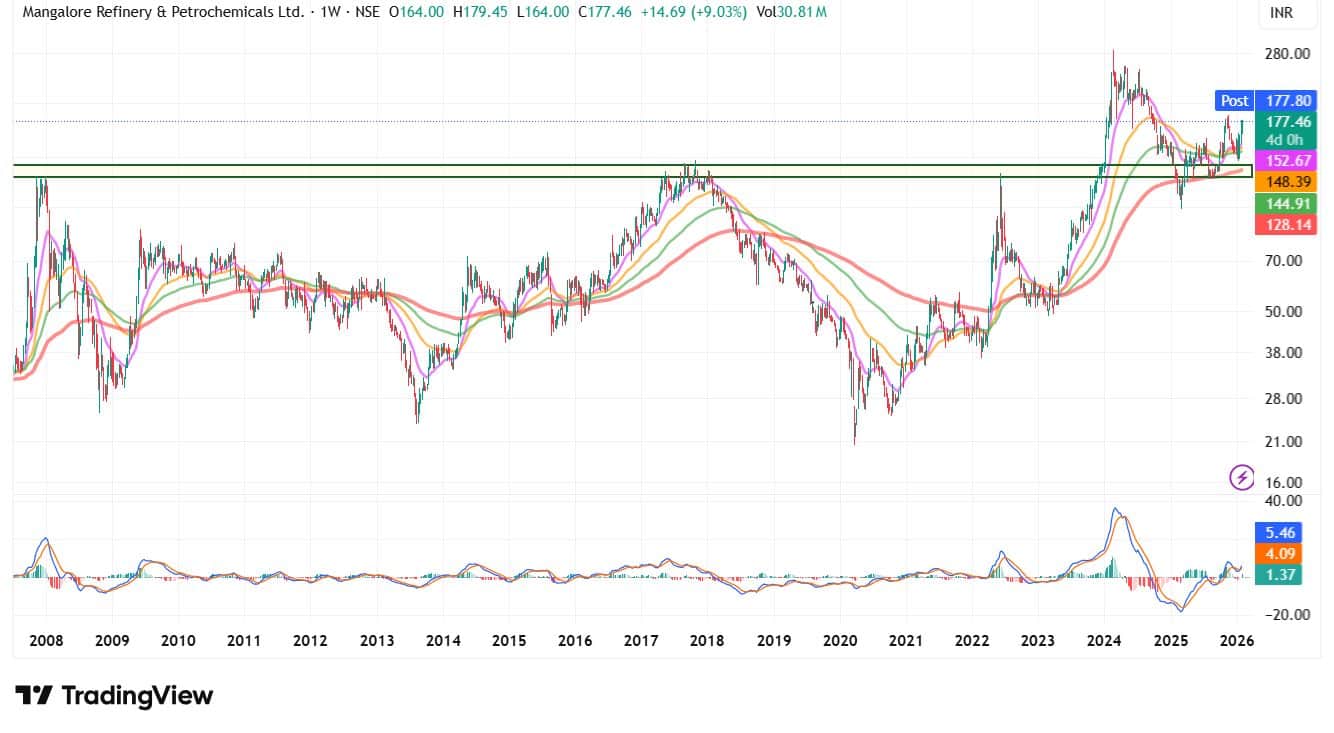Click the 2019 label on time axis
The height and width of the screenshot is (733, 1334).
pyautogui.click(x=774, y=640)
